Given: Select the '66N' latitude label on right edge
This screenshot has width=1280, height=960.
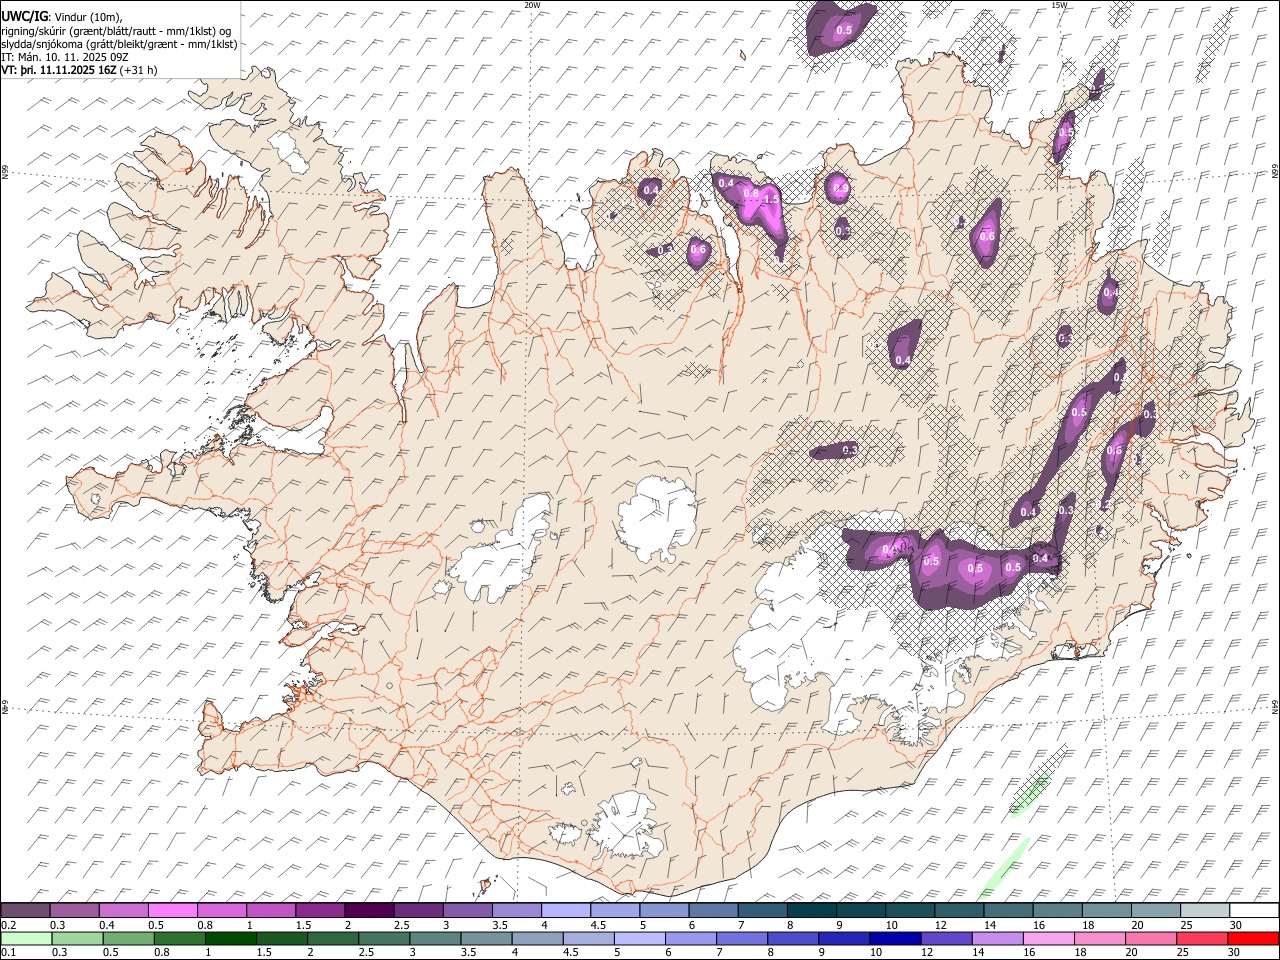Looking at the screenshot, I should pyautogui.click(x=1275, y=173).
